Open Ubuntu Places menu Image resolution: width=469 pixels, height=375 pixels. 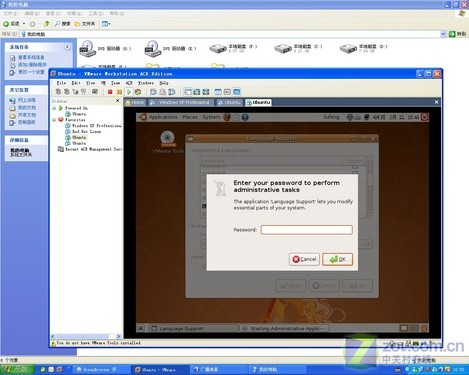point(190,117)
